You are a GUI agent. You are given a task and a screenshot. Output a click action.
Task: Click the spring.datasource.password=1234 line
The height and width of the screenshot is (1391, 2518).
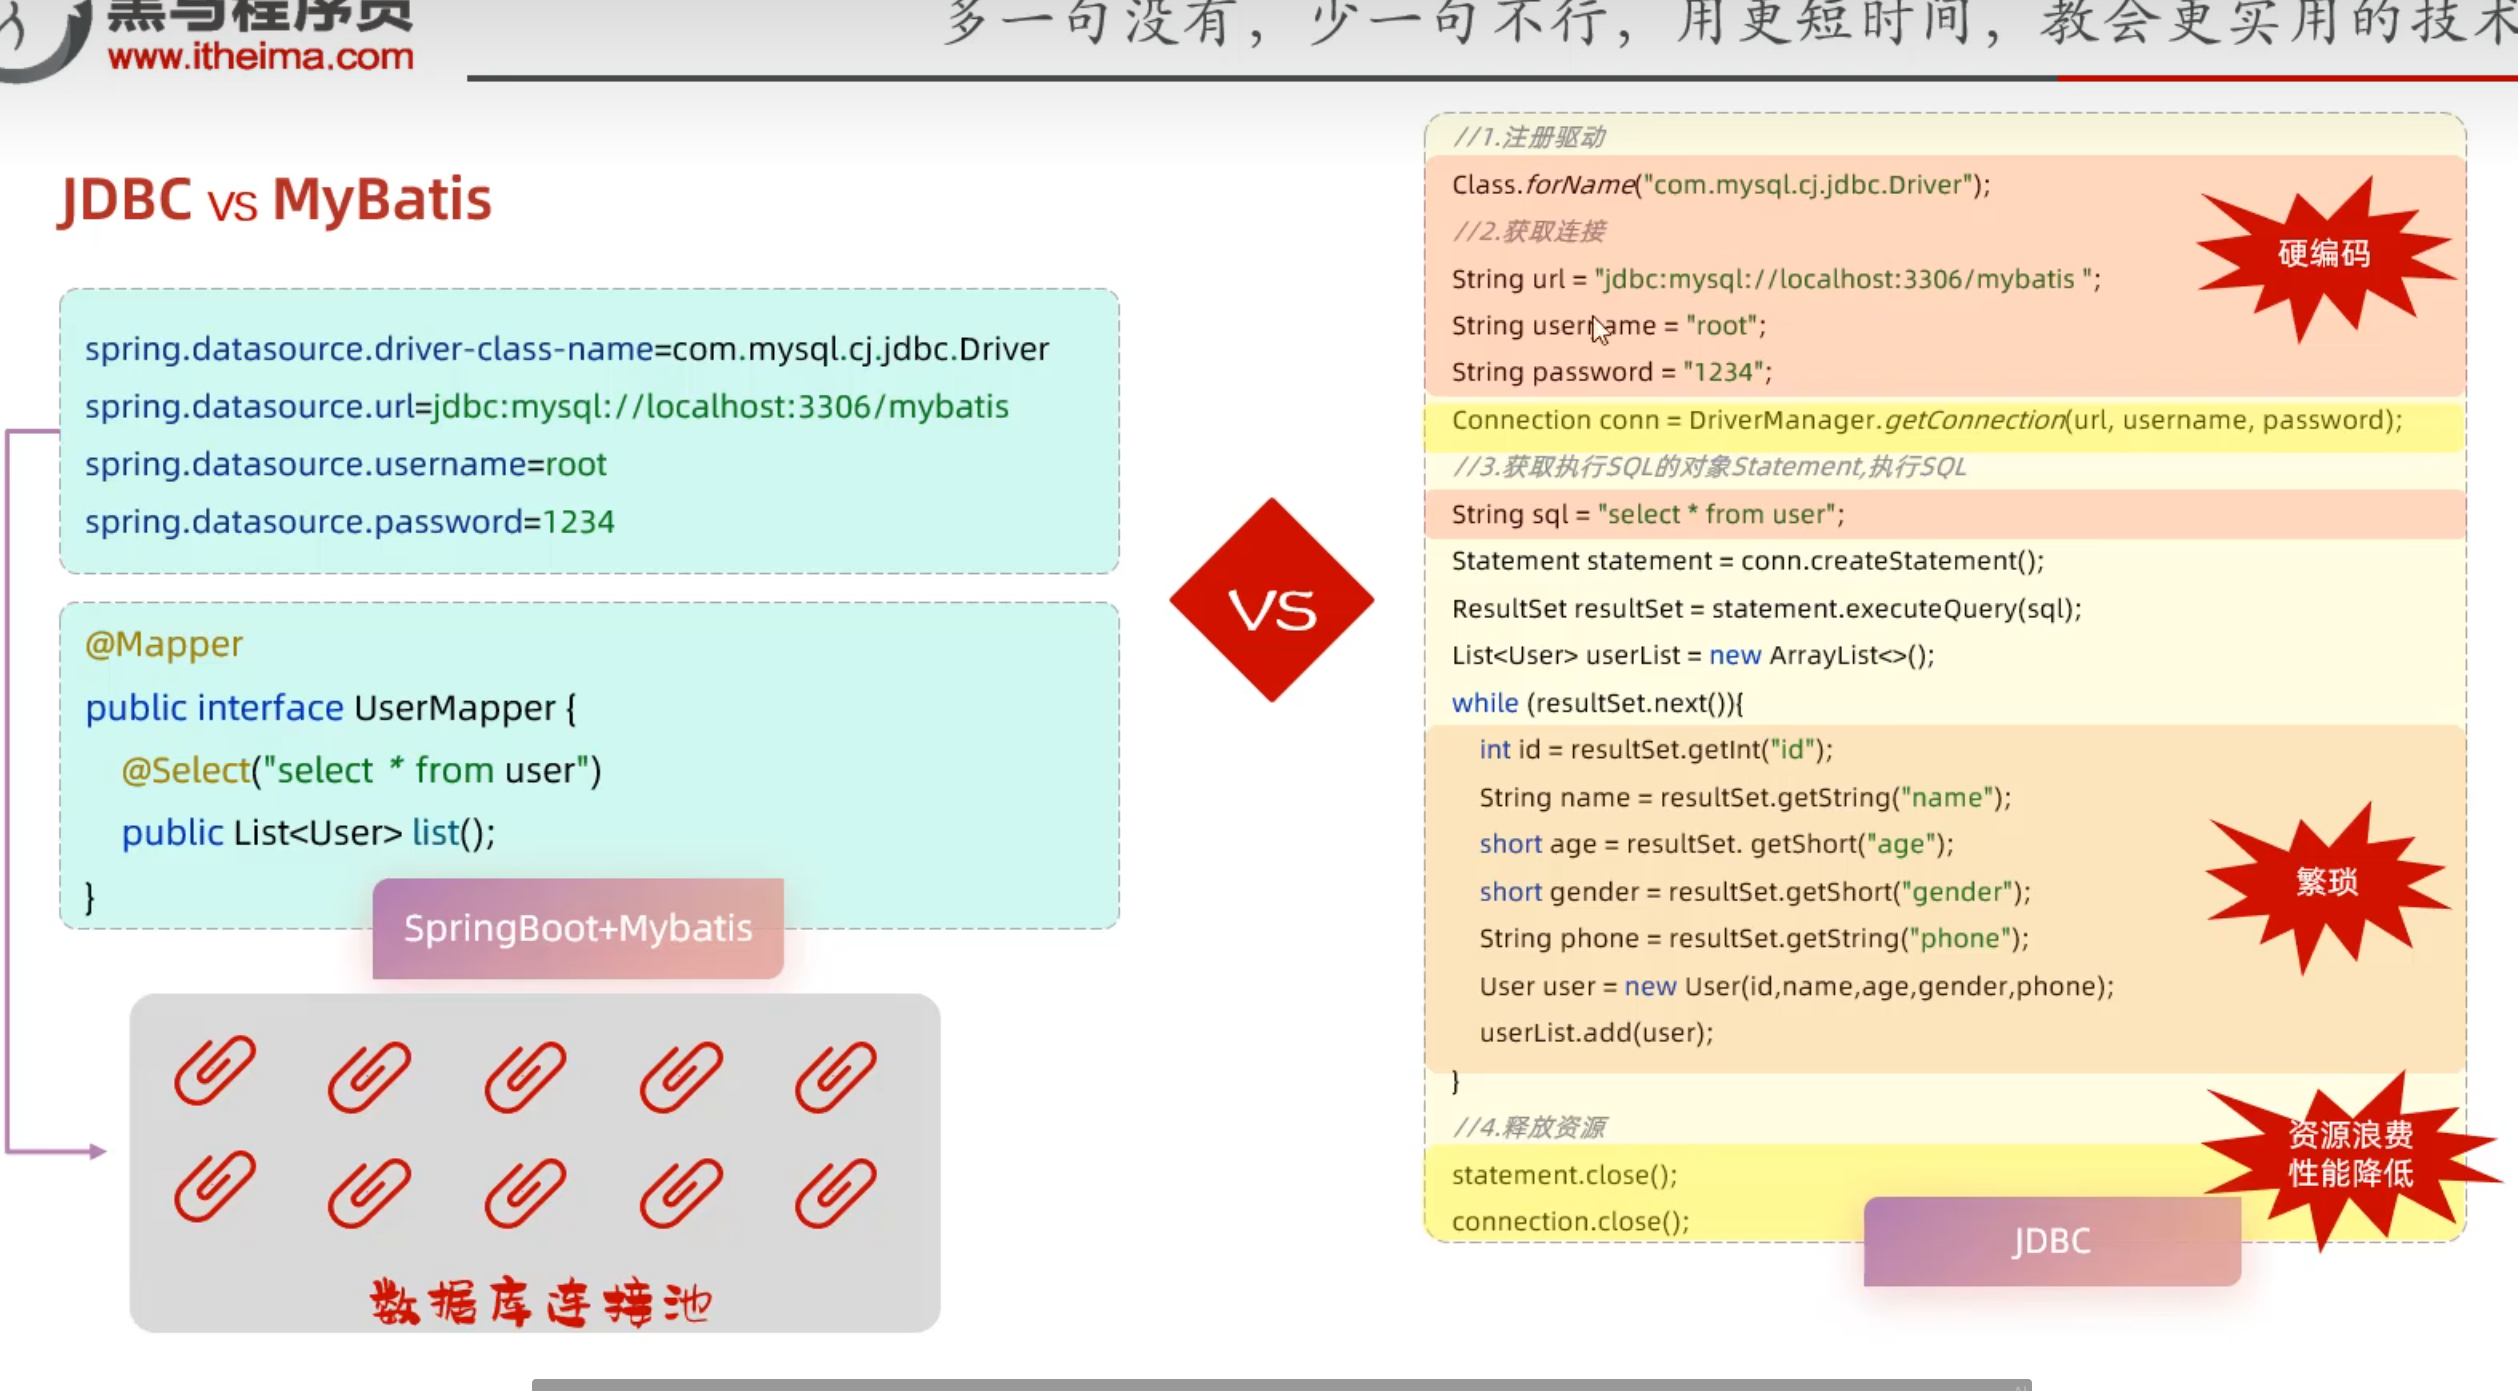coord(350,522)
